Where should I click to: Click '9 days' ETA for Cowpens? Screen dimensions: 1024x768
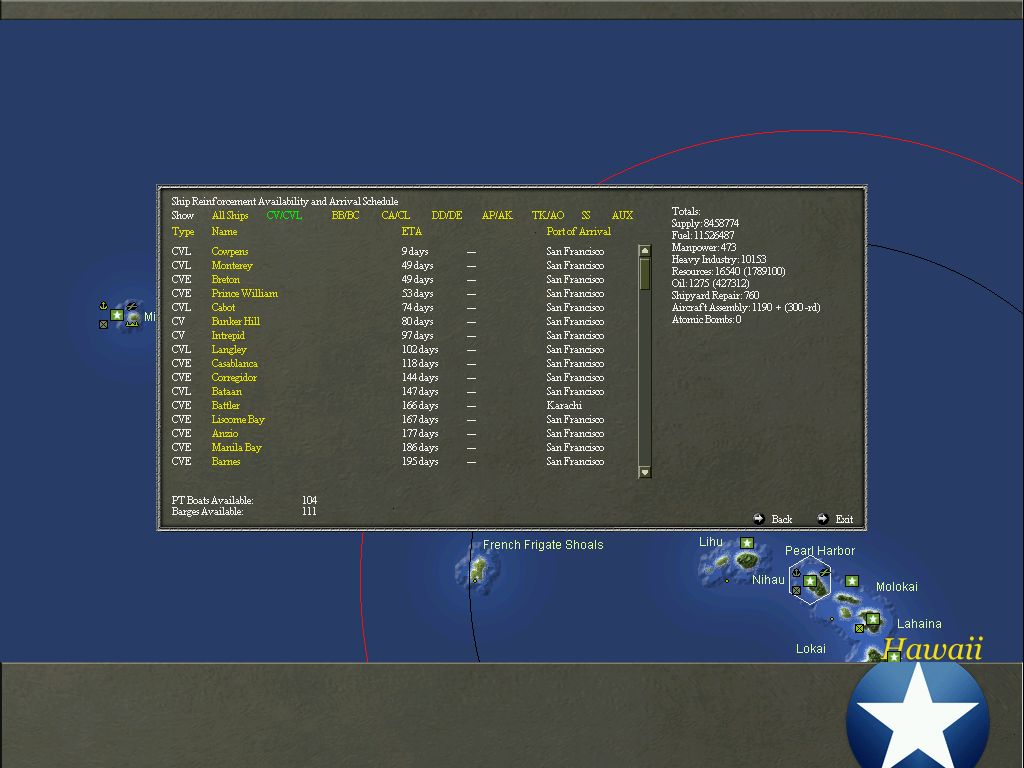point(415,251)
